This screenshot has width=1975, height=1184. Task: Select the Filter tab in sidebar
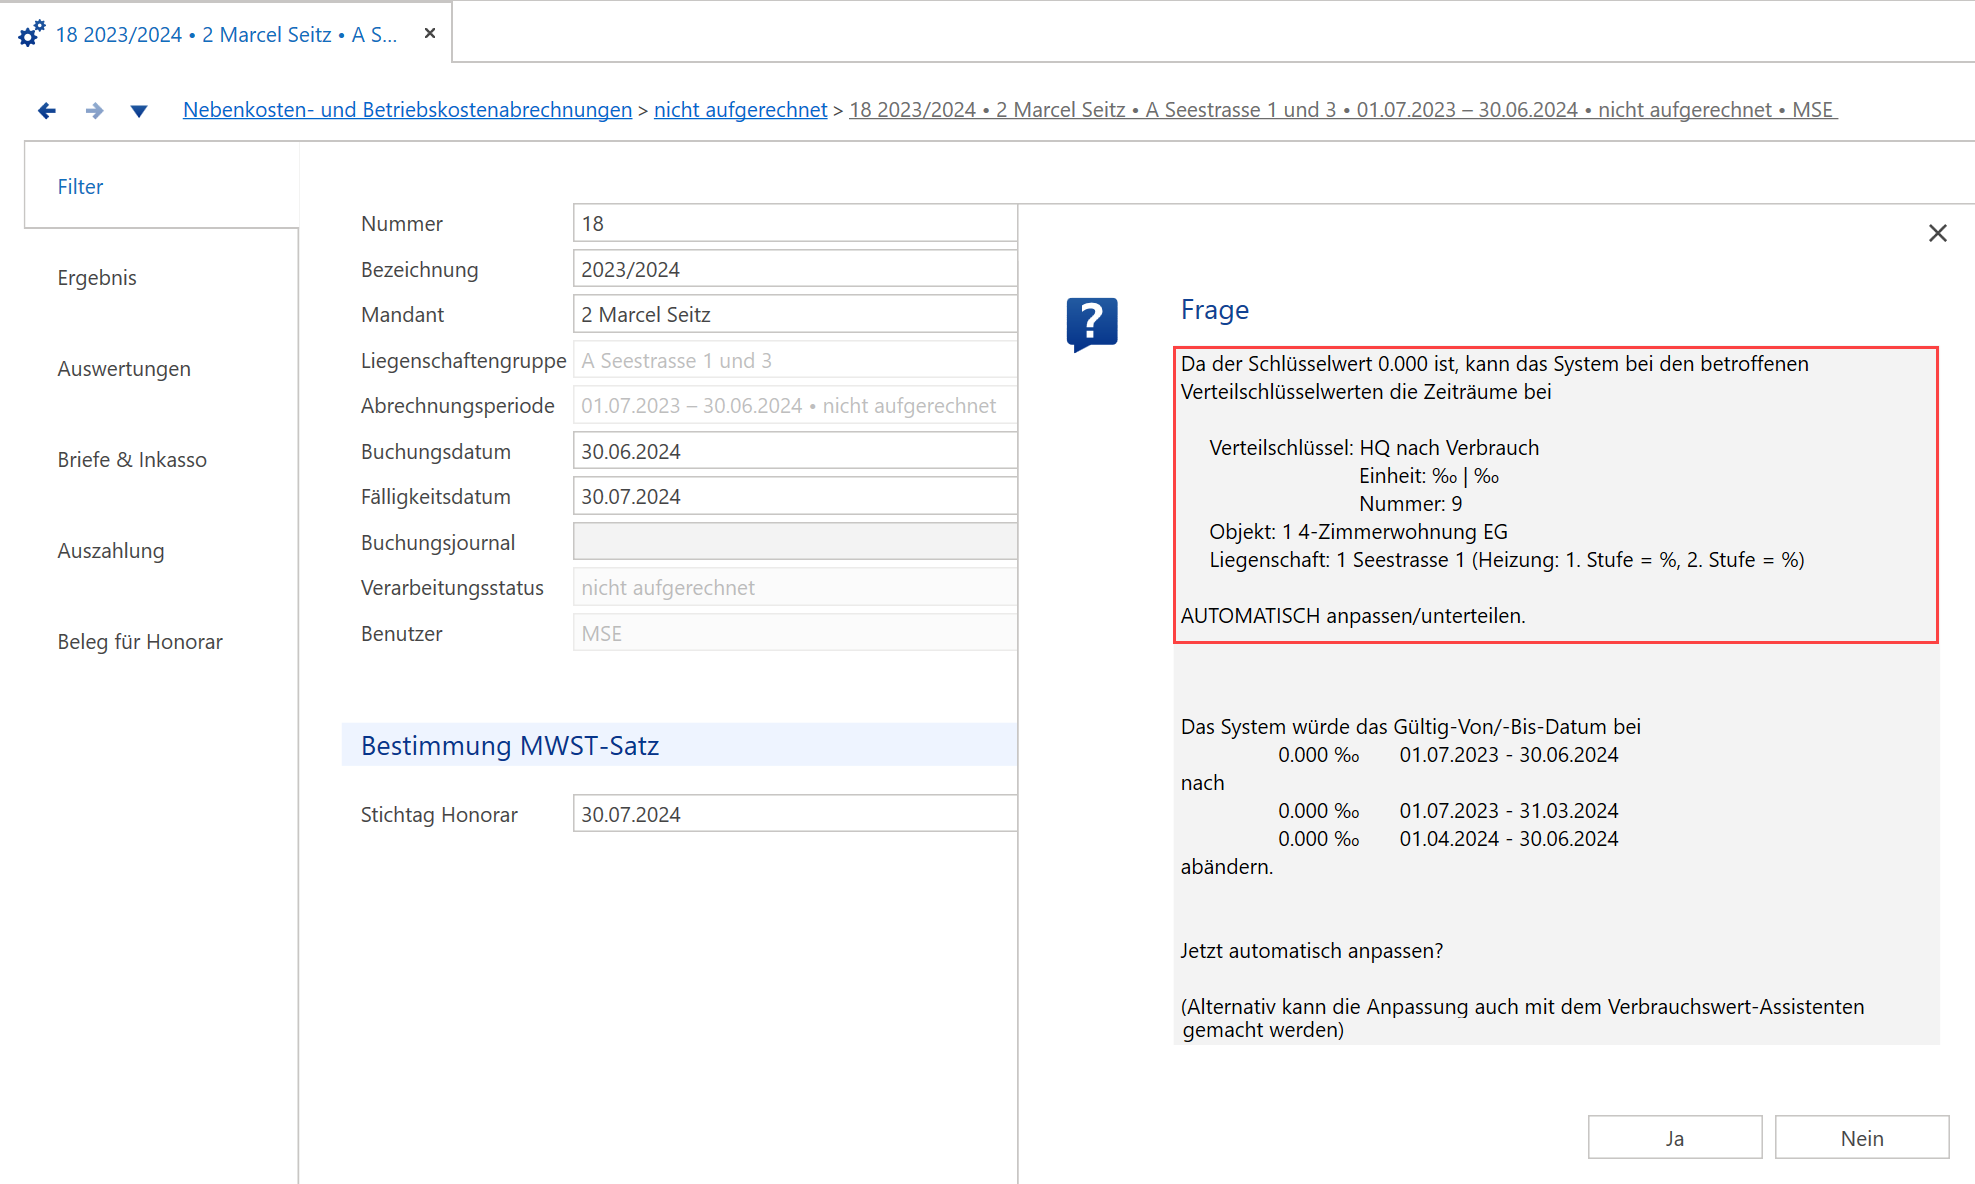point(161,187)
